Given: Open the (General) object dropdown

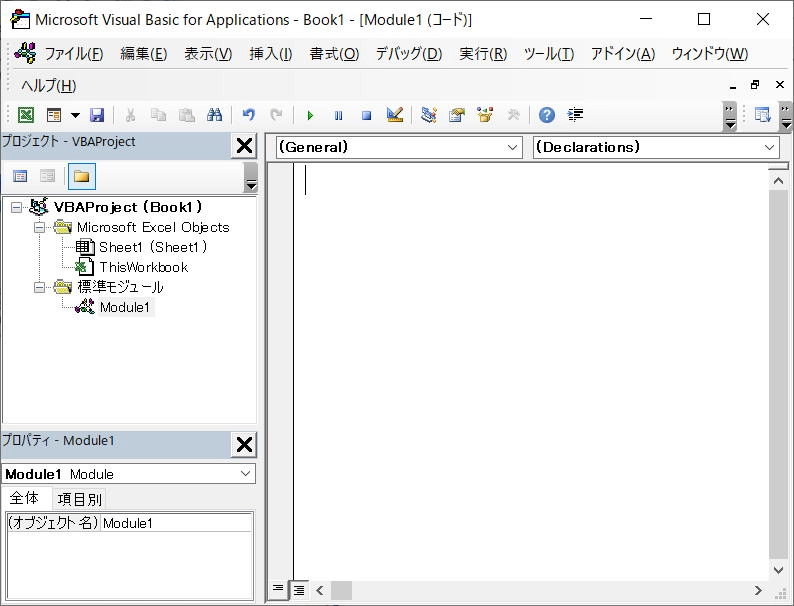Looking at the screenshot, I should (399, 147).
